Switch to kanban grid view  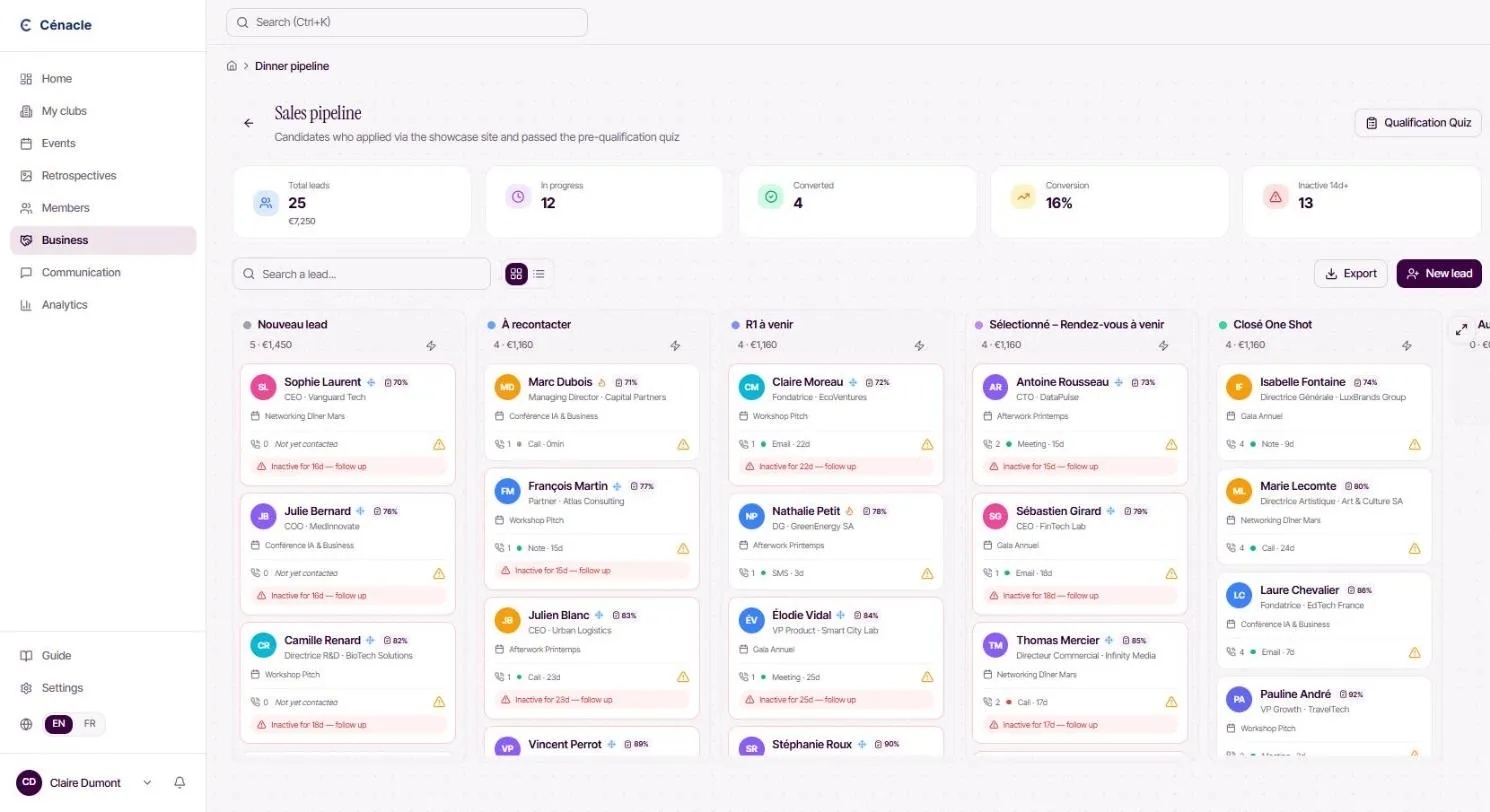tap(516, 274)
